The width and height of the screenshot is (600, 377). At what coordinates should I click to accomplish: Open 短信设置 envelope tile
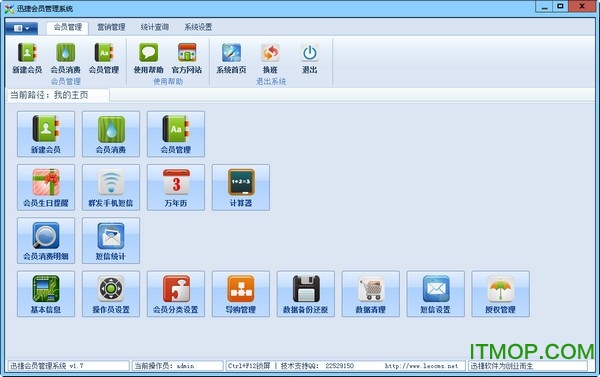[x=435, y=294]
